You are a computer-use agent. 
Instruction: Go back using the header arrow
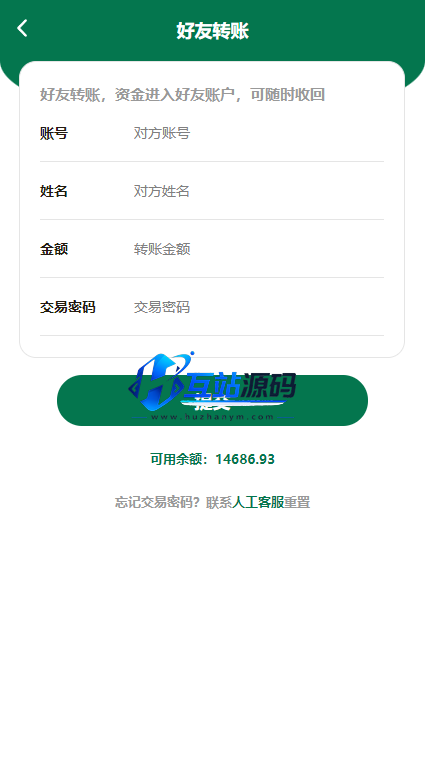(22, 29)
